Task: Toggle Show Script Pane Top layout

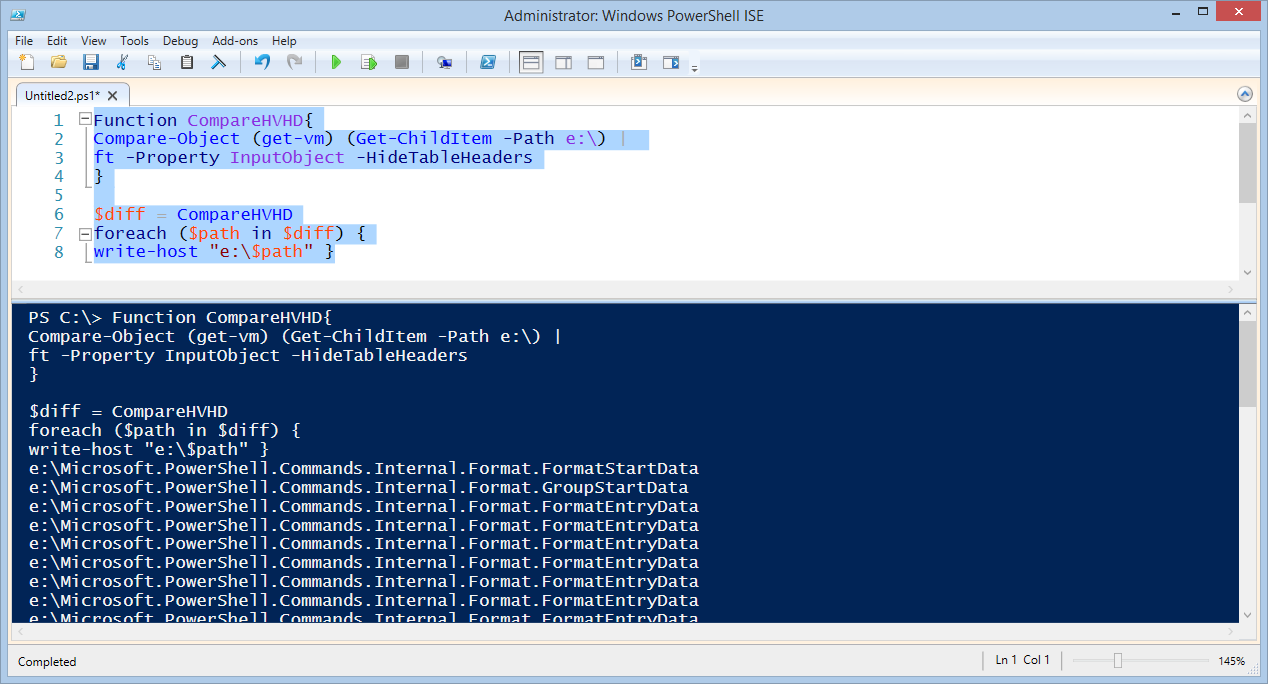Action: coord(531,62)
